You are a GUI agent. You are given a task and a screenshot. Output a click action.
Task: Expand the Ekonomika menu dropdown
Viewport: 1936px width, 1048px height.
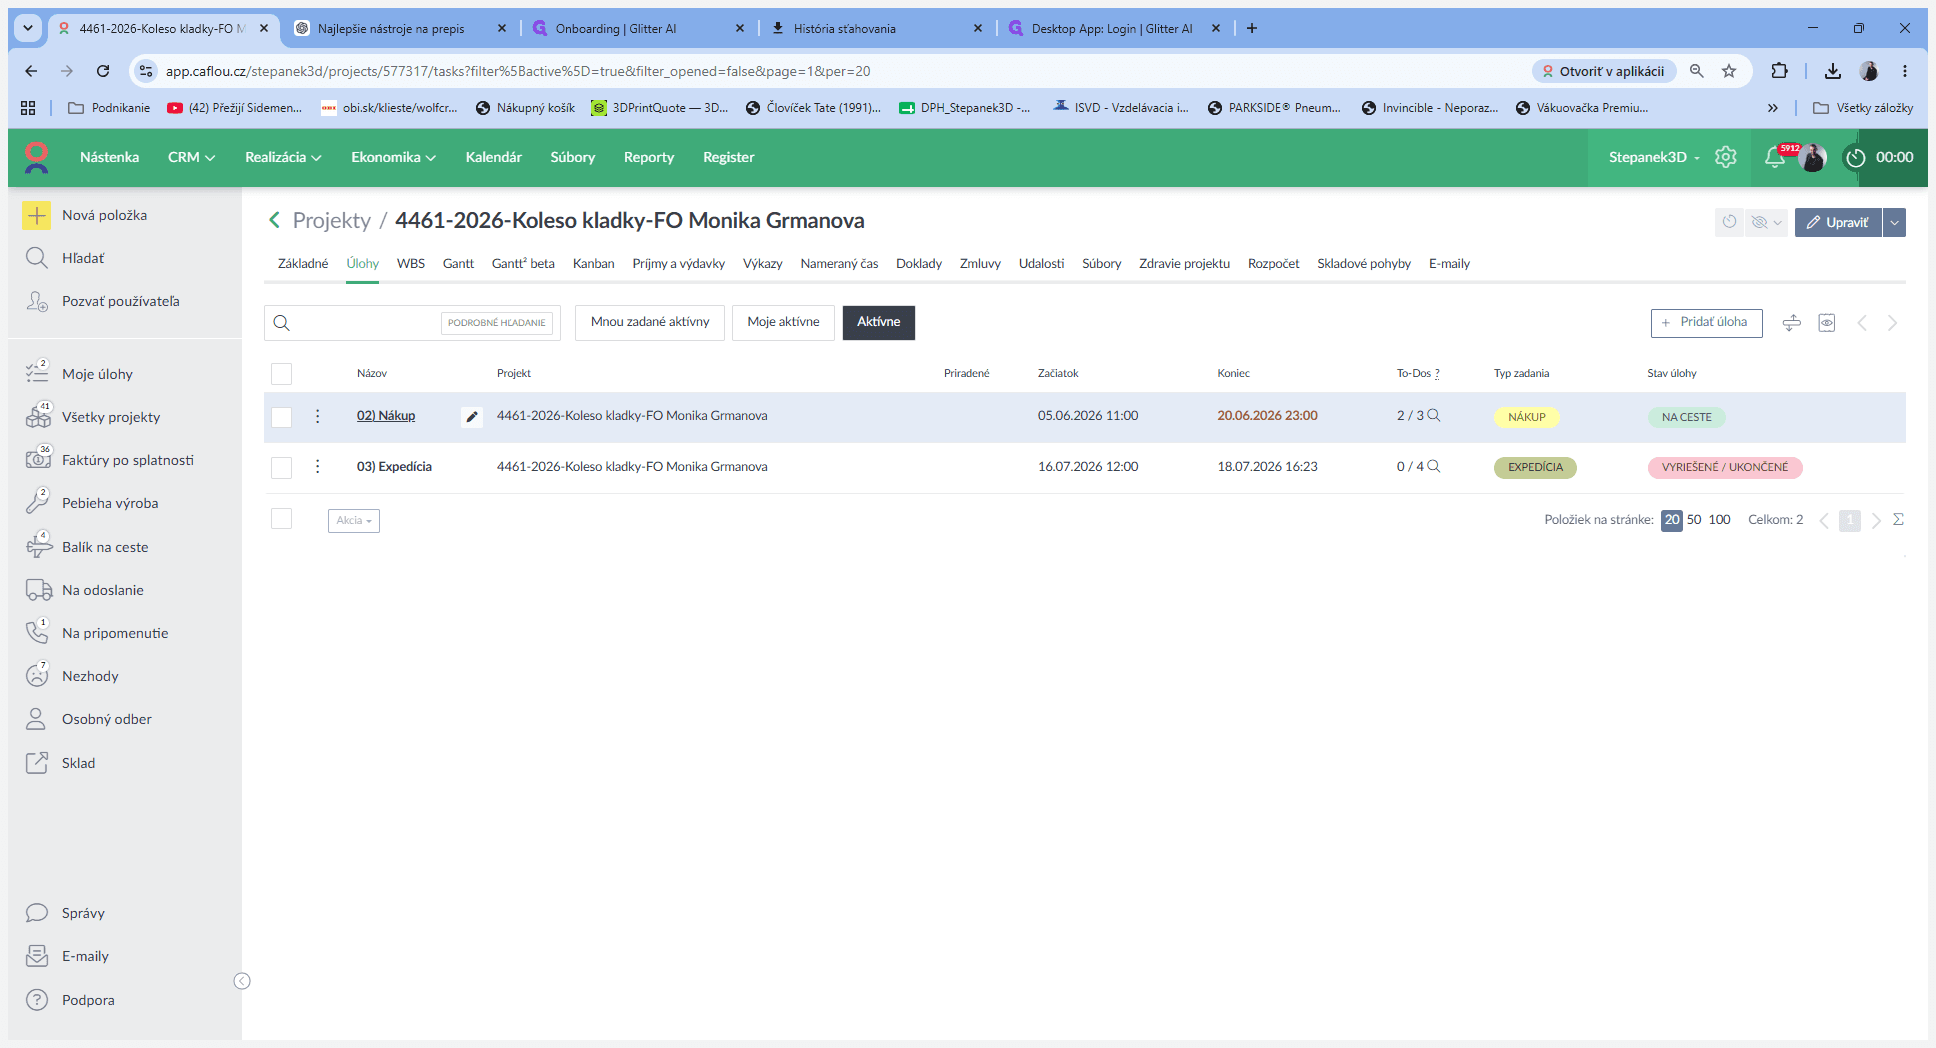(x=393, y=157)
